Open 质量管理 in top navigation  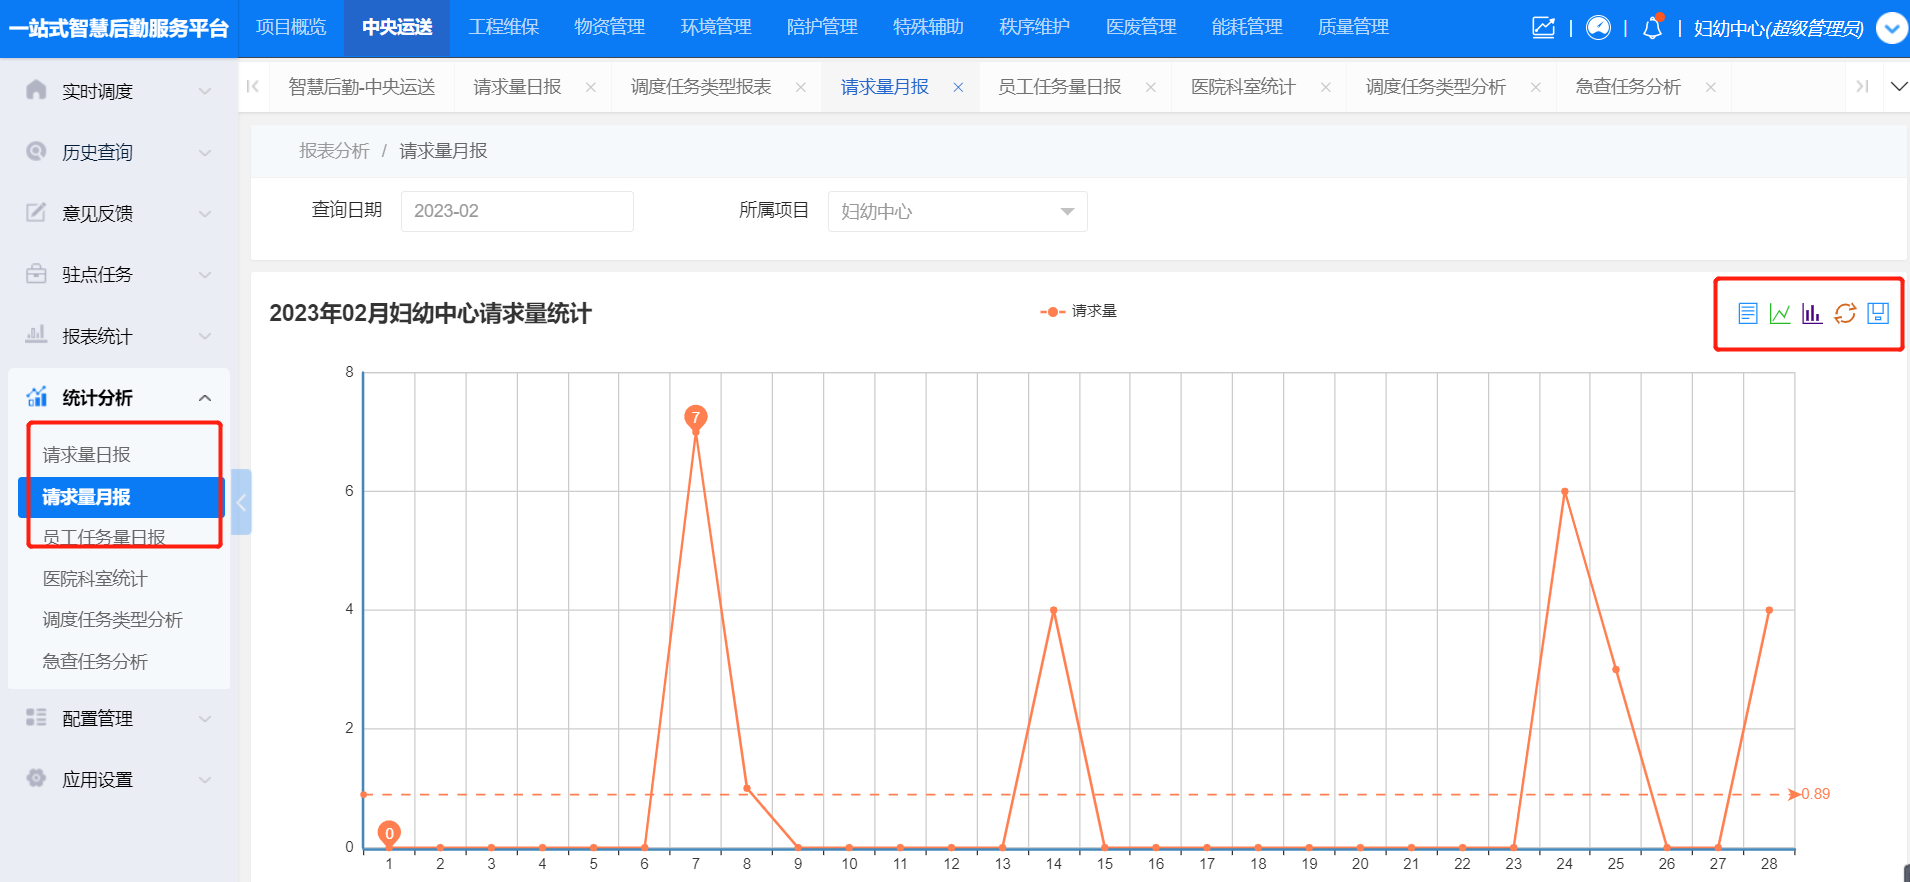coord(1353,27)
